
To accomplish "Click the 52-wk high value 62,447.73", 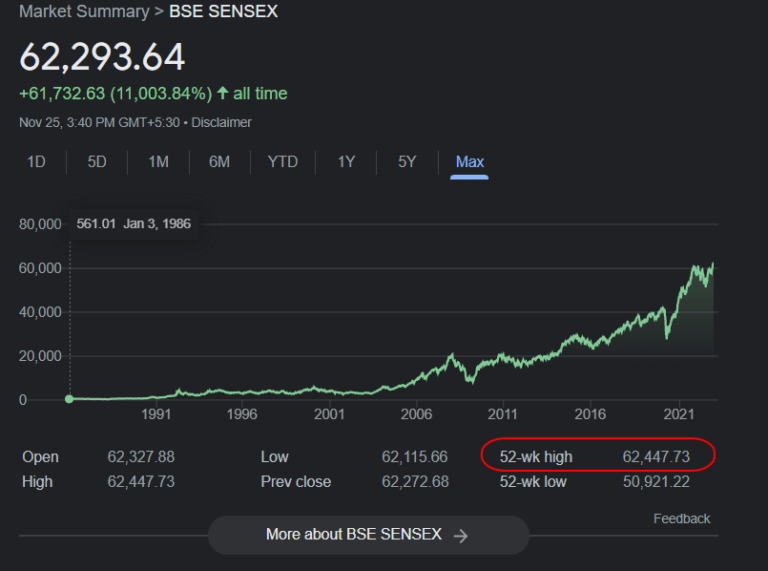I will click(656, 457).
